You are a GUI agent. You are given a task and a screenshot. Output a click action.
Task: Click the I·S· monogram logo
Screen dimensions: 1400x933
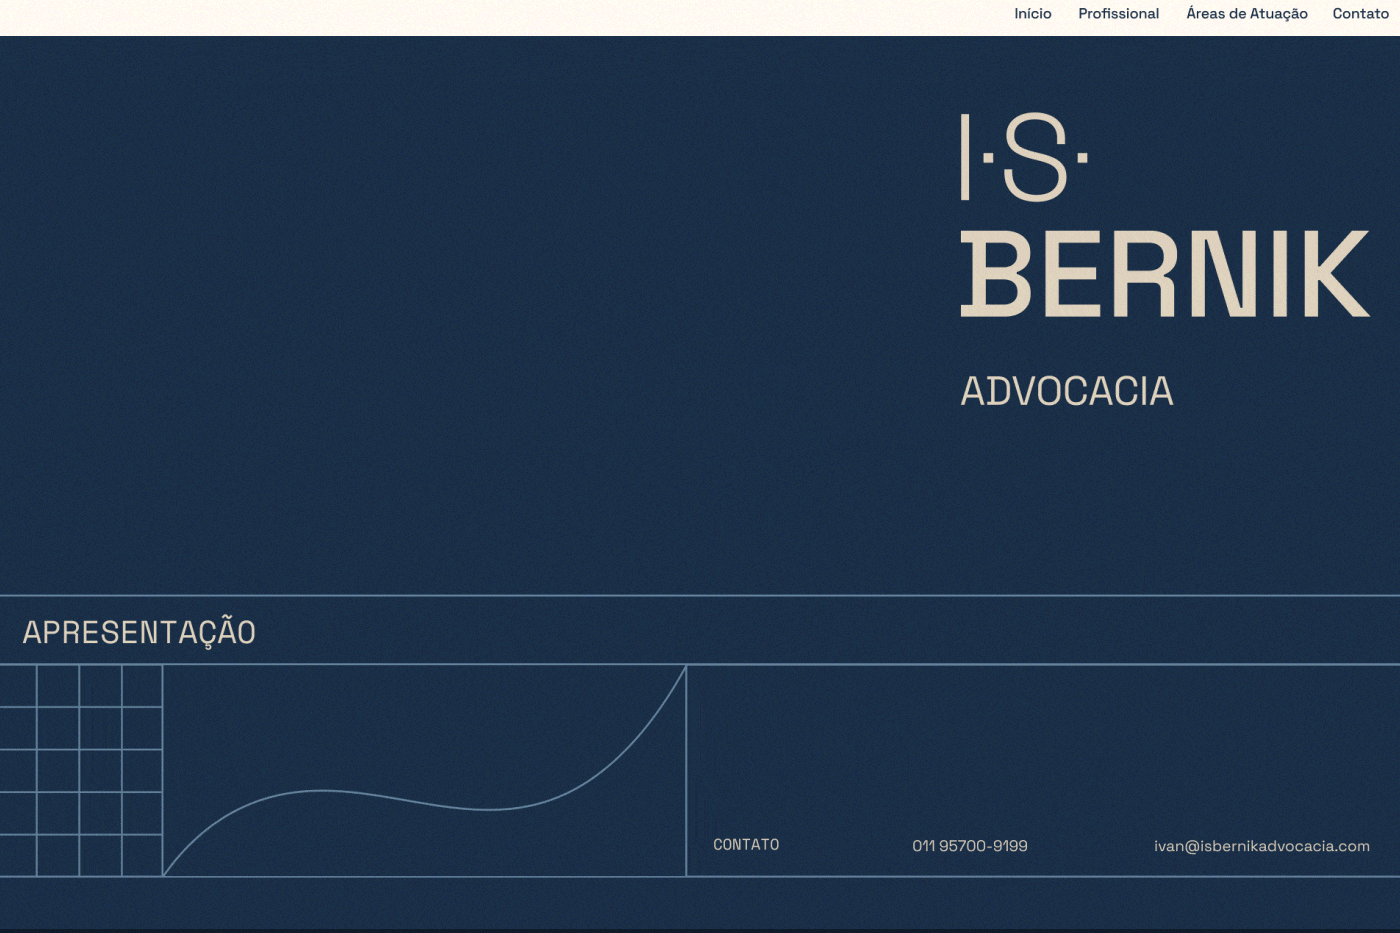(1024, 157)
